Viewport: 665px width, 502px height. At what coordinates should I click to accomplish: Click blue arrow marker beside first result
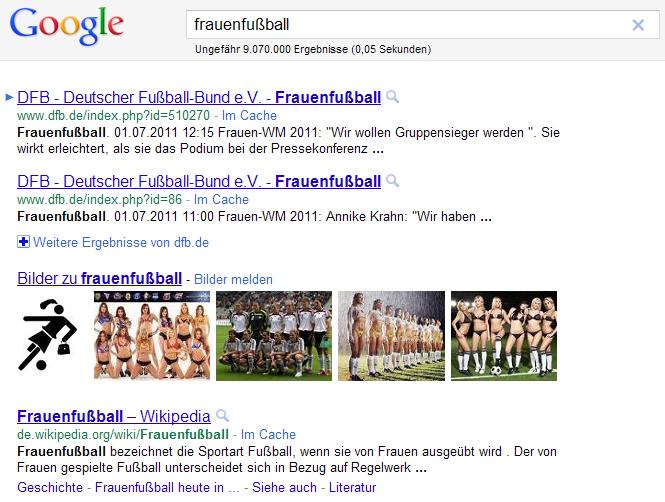pyautogui.click(x=9, y=98)
